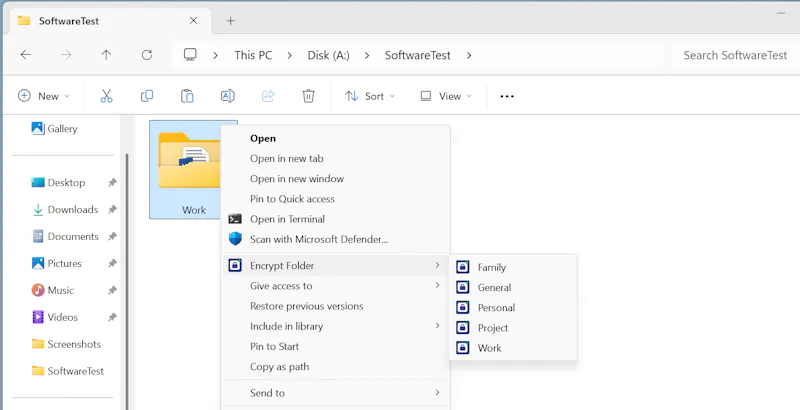This screenshot has width=800, height=410.
Task: Click pin icon beside Videos
Action: click(x=112, y=317)
